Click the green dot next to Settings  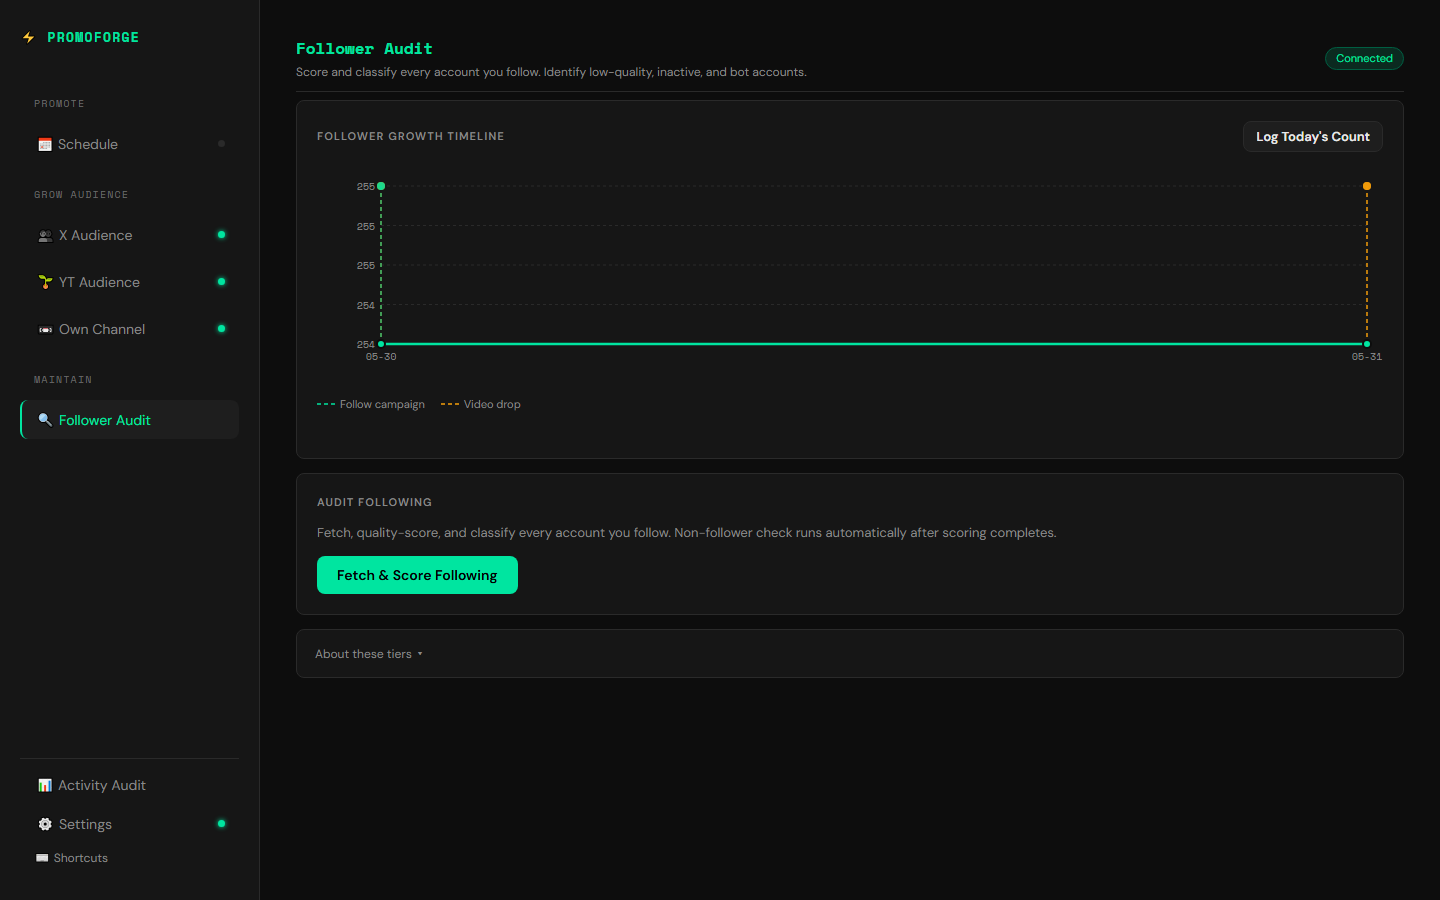221,824
